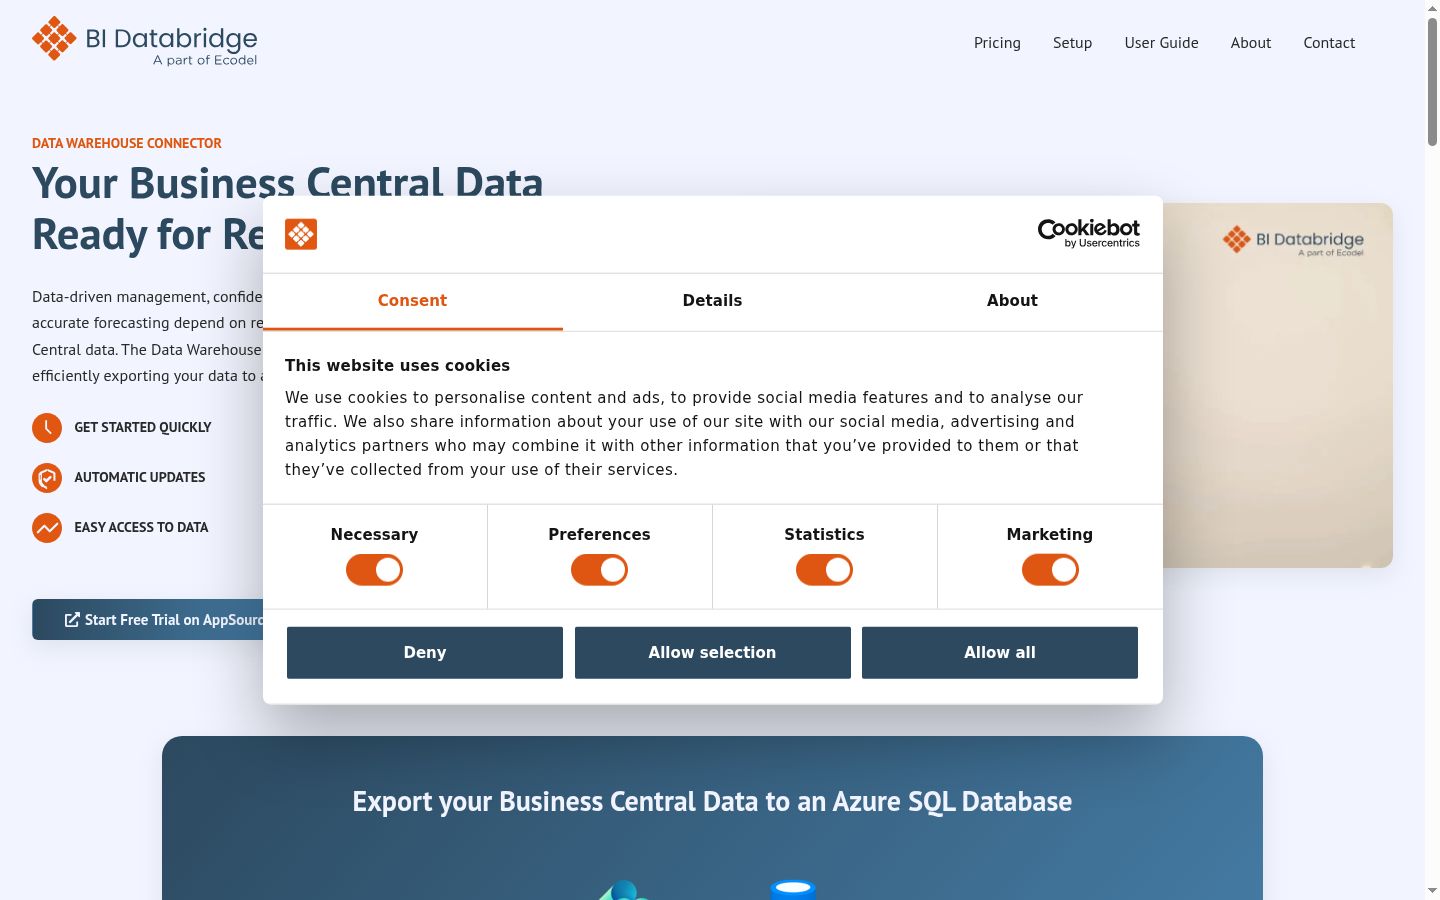Click the BI Databridge logo in header
The width and height of the screenshot is (1440, 900).
pyautogui.click(x=145, y=40)
